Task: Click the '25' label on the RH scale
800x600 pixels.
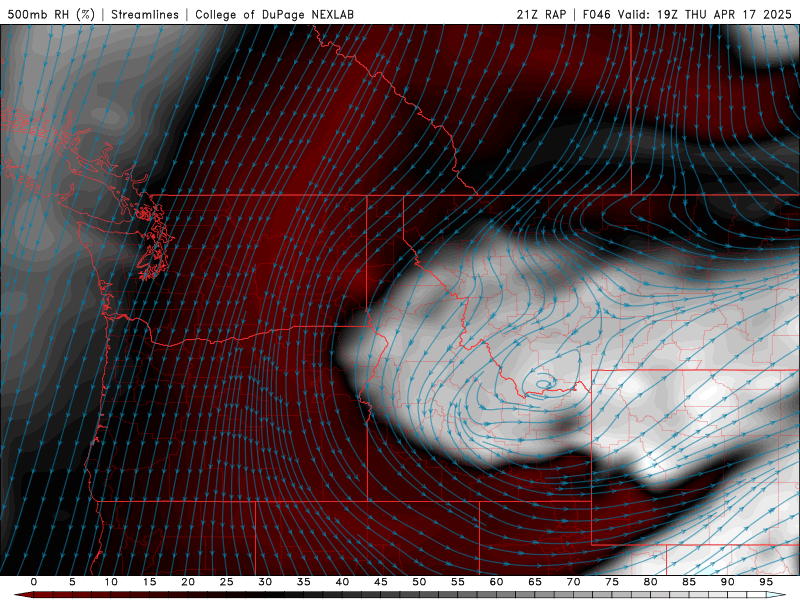Action: point(227,582)
